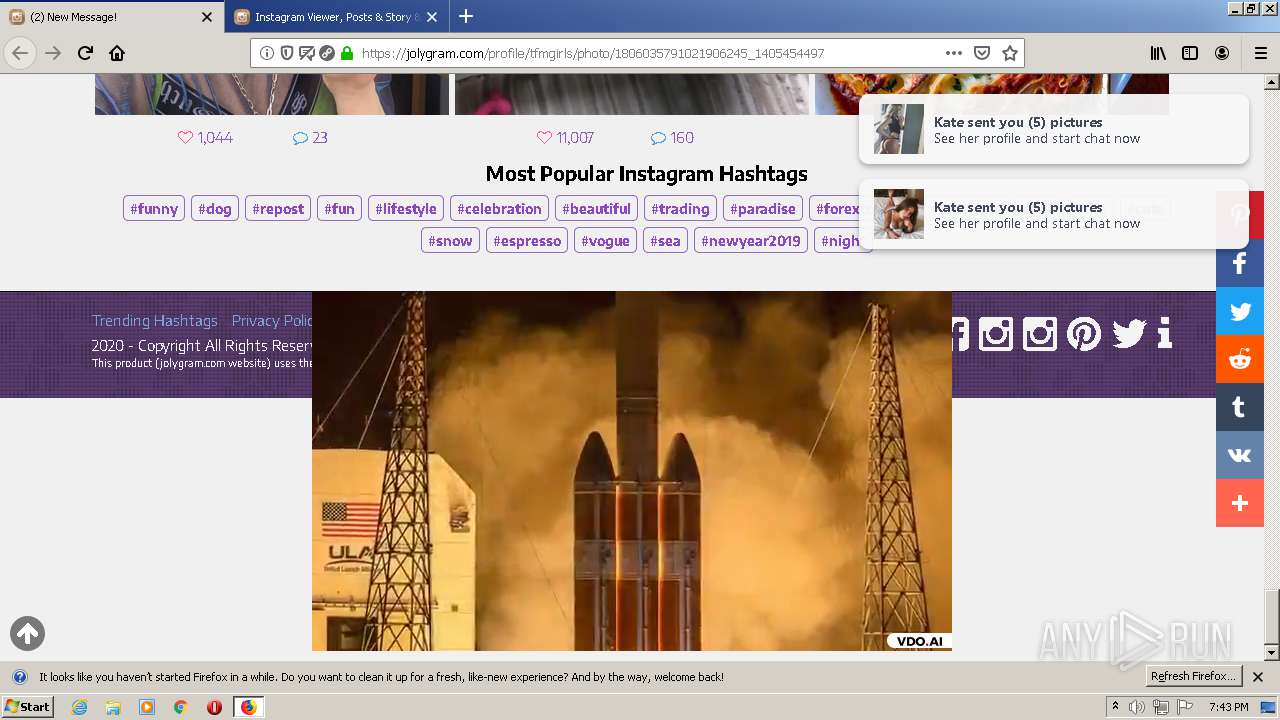Screen dimensions: 1280x720
Task: Show site information icon in address bar
Action: point(266,53)
